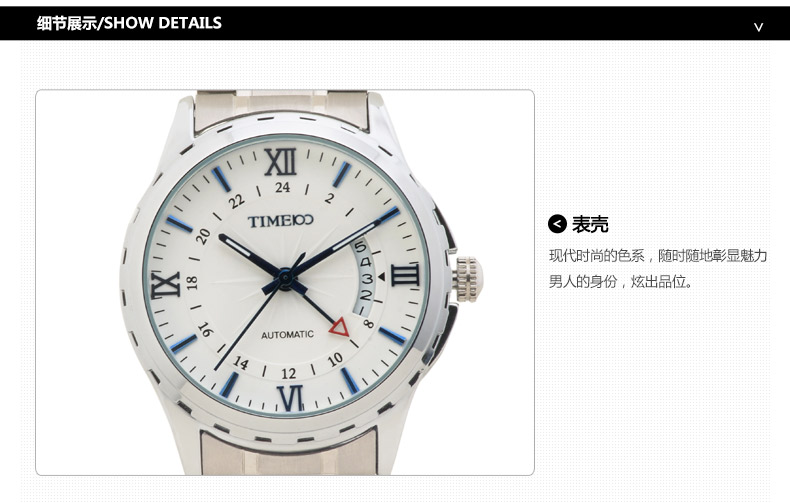The height and width of the screenshot is (503, 790).
Task: Click the black arrow icon beside 表壳
Action: click(x=557, y=224)
